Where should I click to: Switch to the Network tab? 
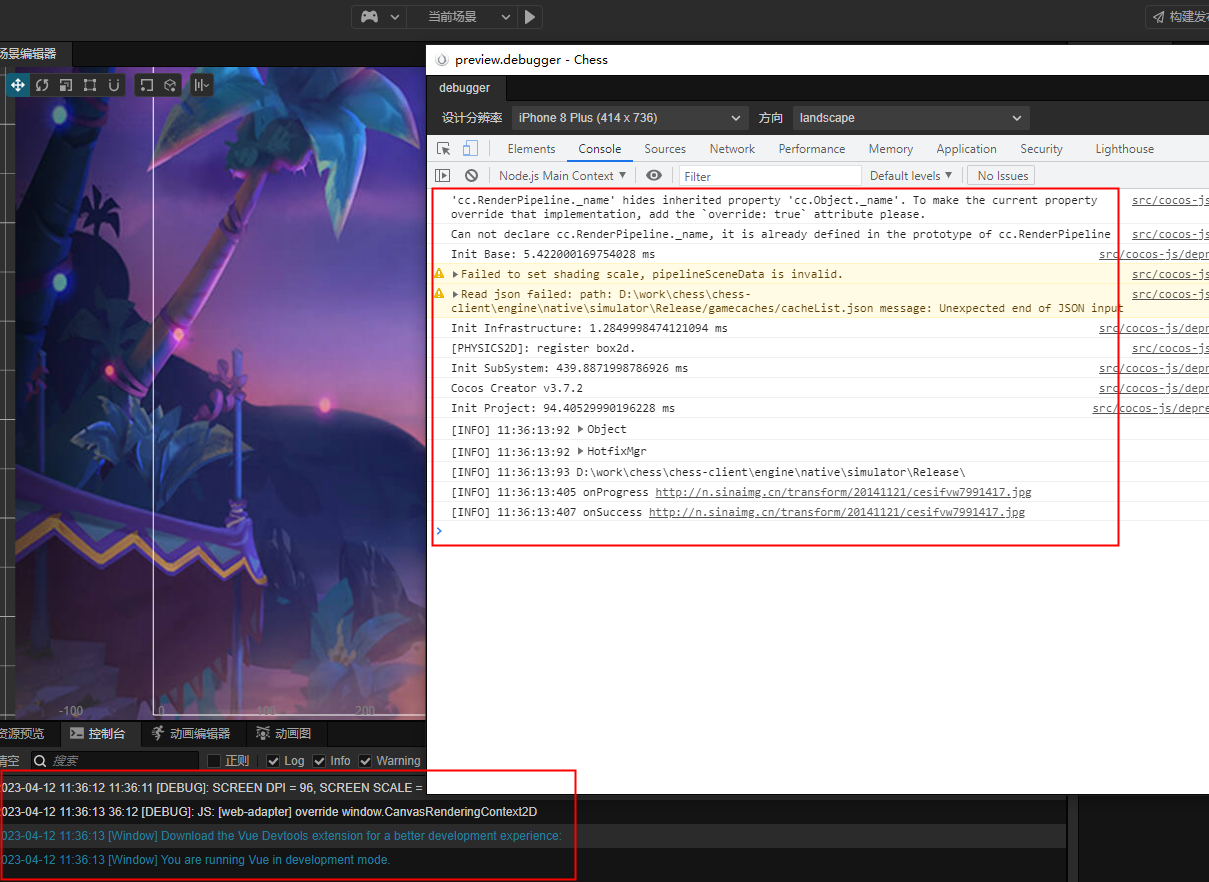point(732,149)
